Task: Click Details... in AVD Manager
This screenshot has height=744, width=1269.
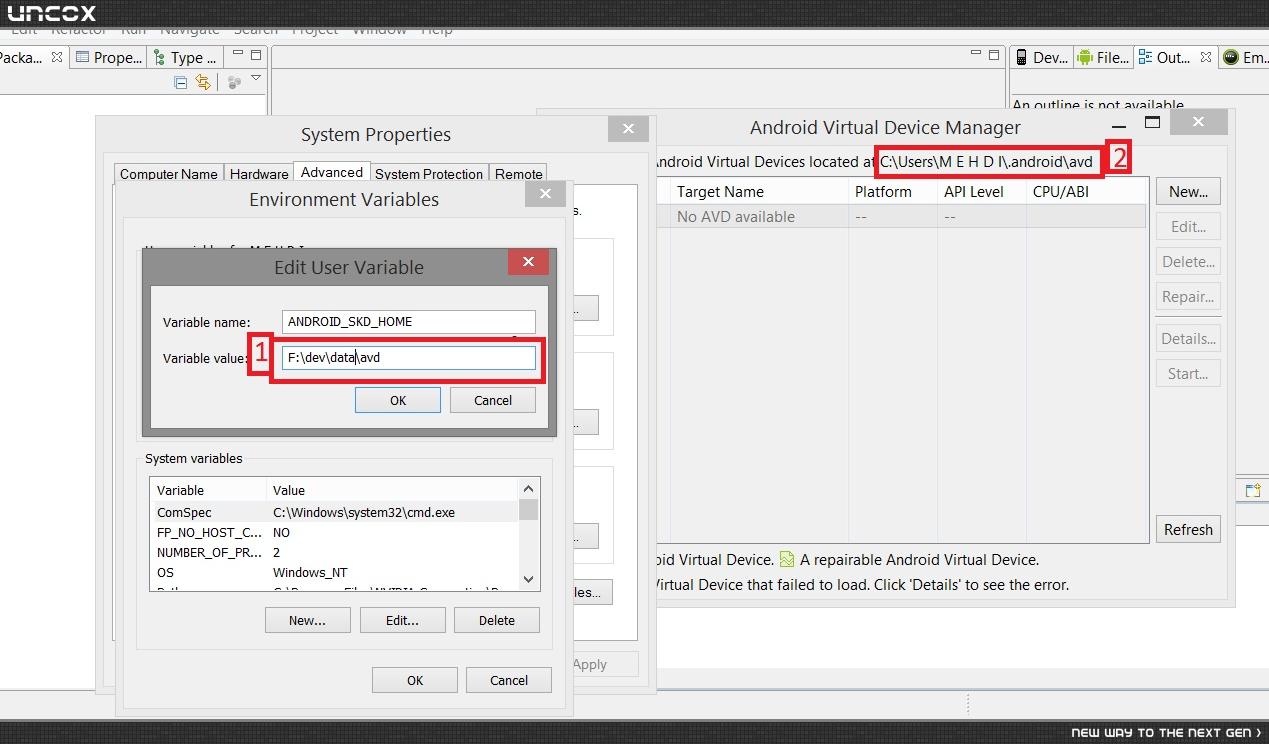Action: tap(1188, 338)
